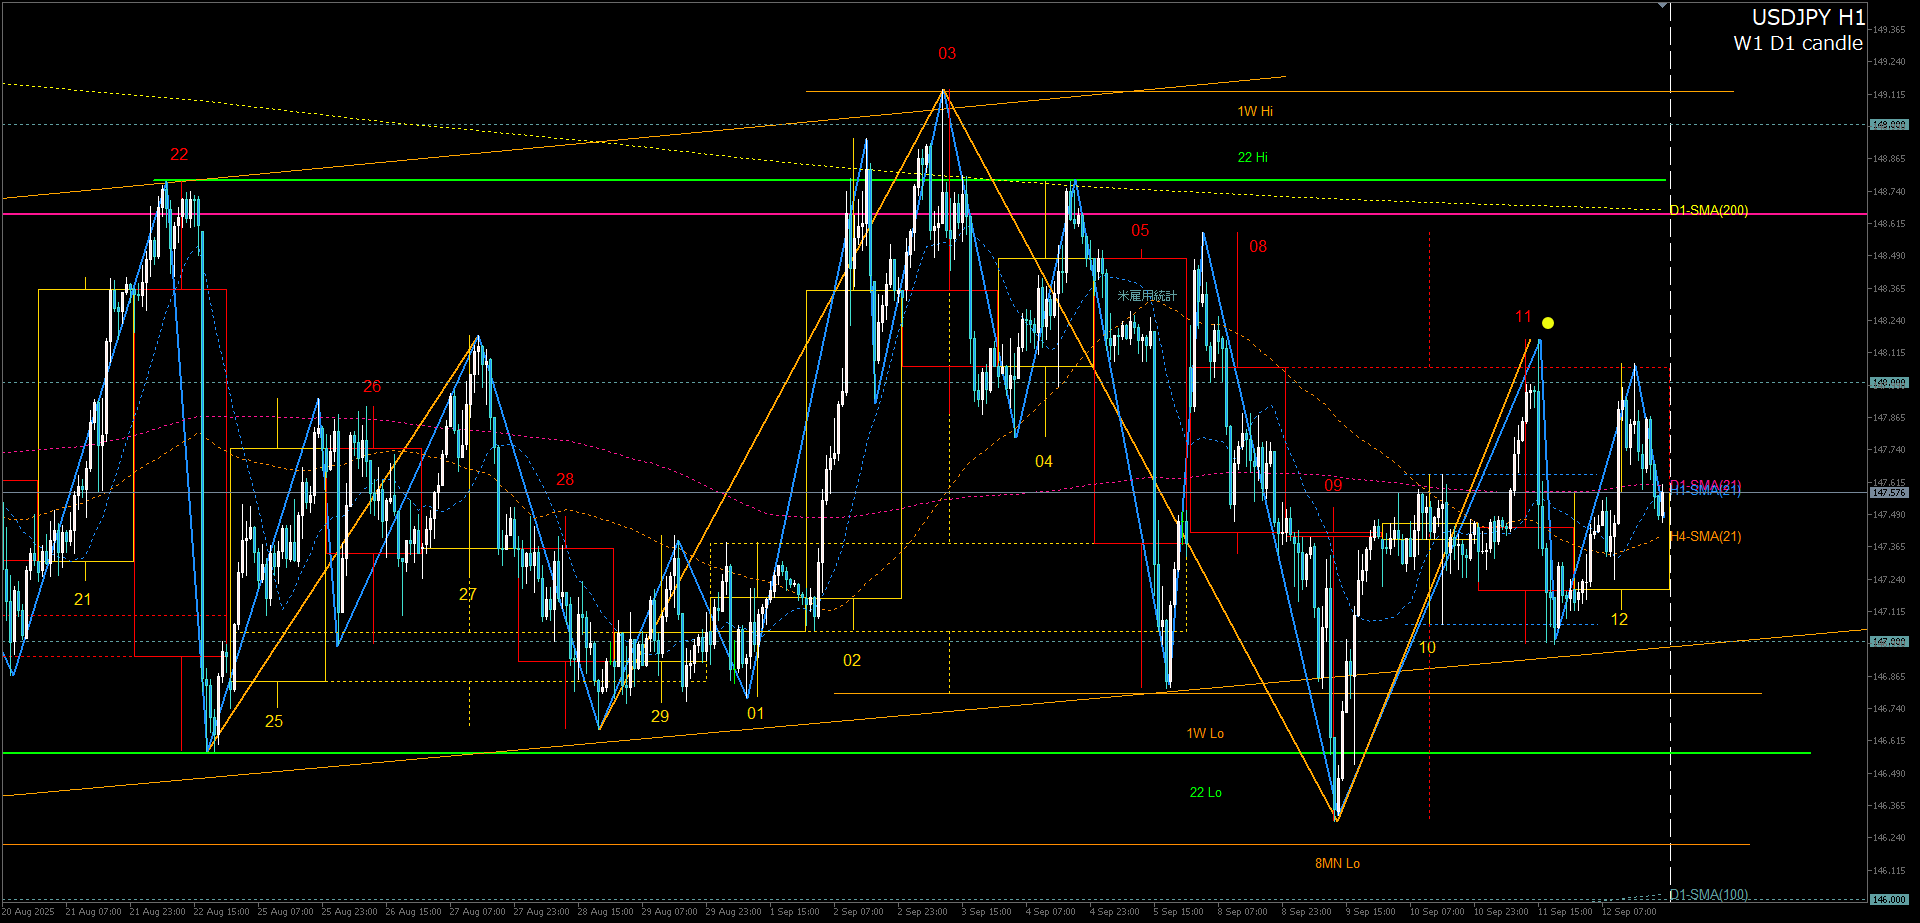The height and width of the screenshot is (923, 1920).
Task: Click the current price tag 147.576
Action: 1889,493
